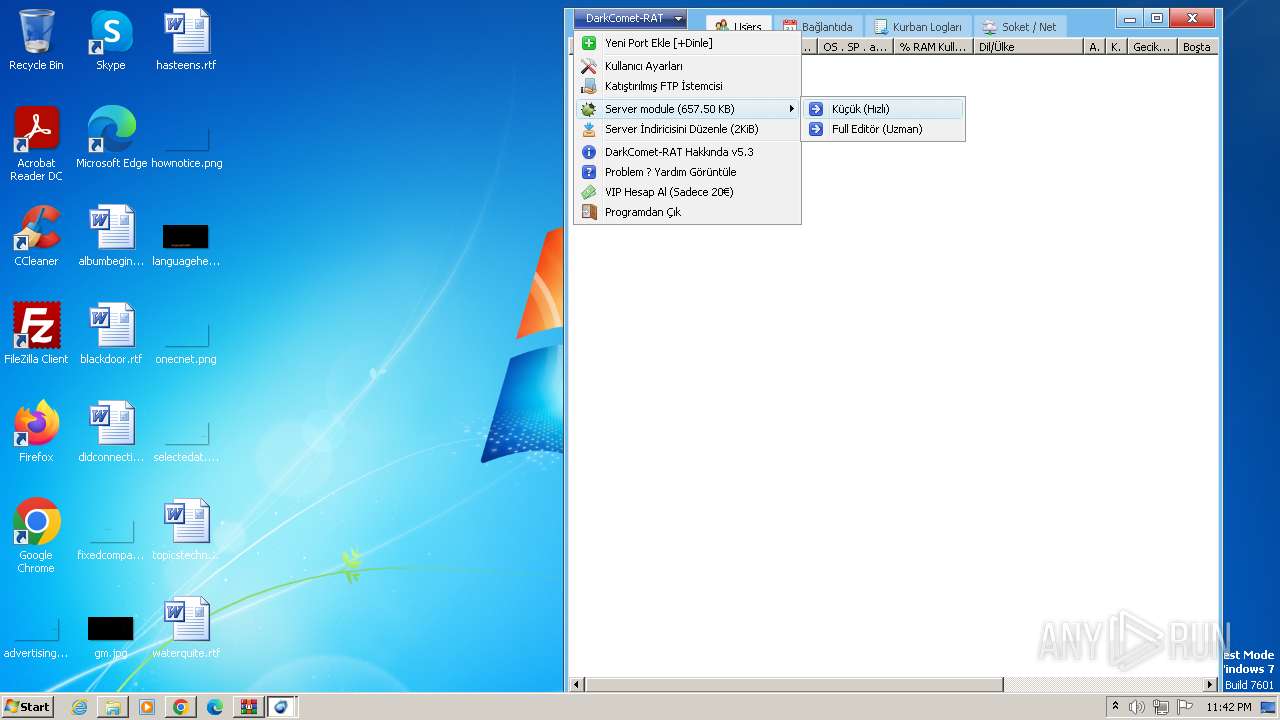Select Google Chrome desktop shortcut
Viewport: 1280px width, 720px height.
(36, 535)
